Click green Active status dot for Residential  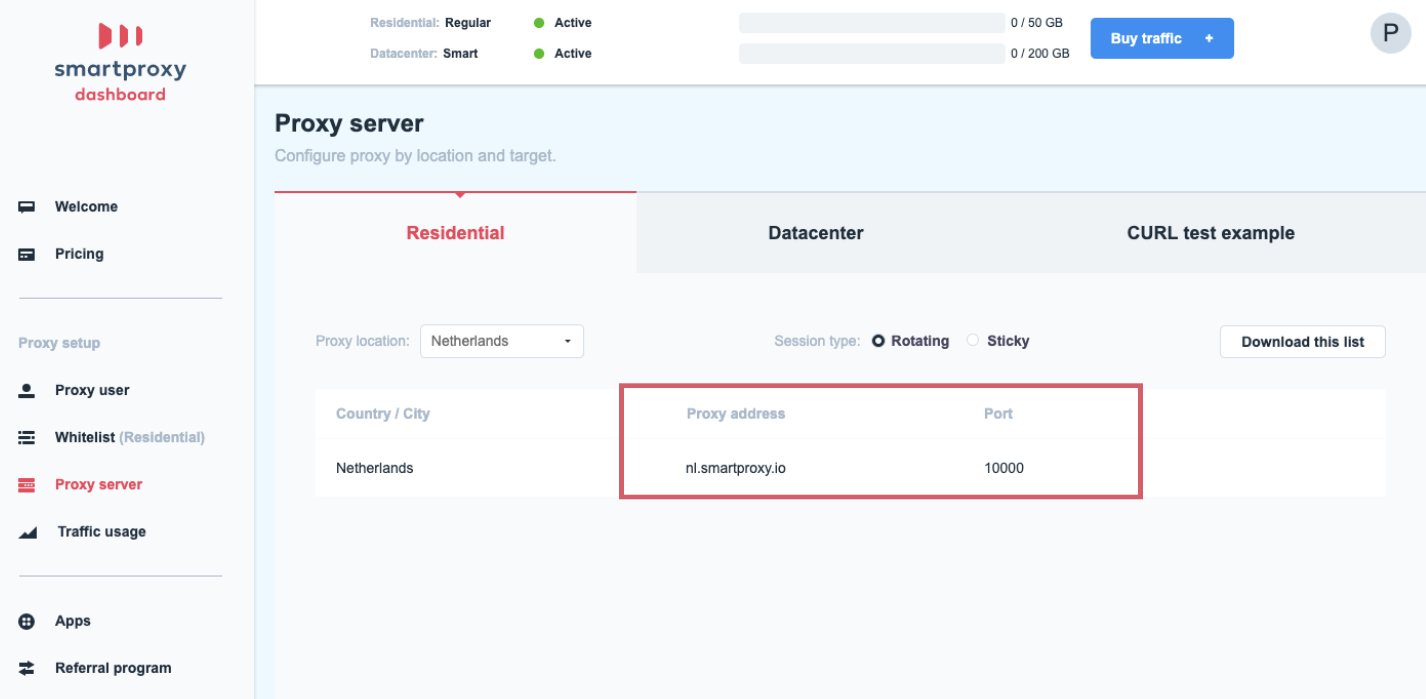[539, 23]
